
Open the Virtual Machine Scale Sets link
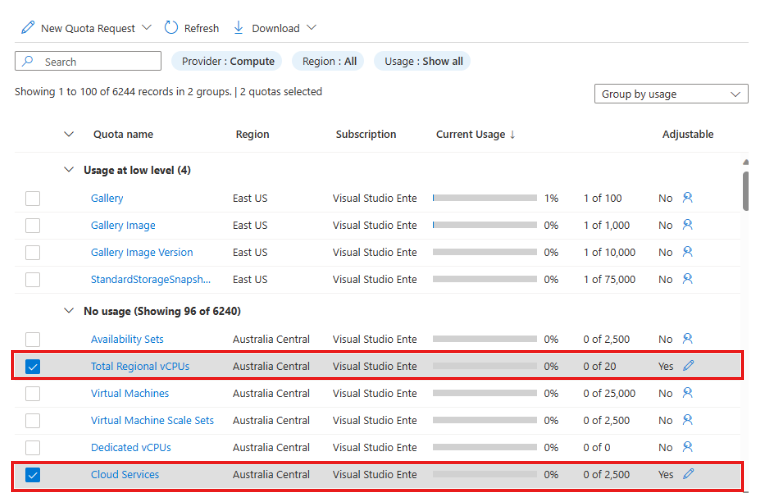(x=152, y=420)
